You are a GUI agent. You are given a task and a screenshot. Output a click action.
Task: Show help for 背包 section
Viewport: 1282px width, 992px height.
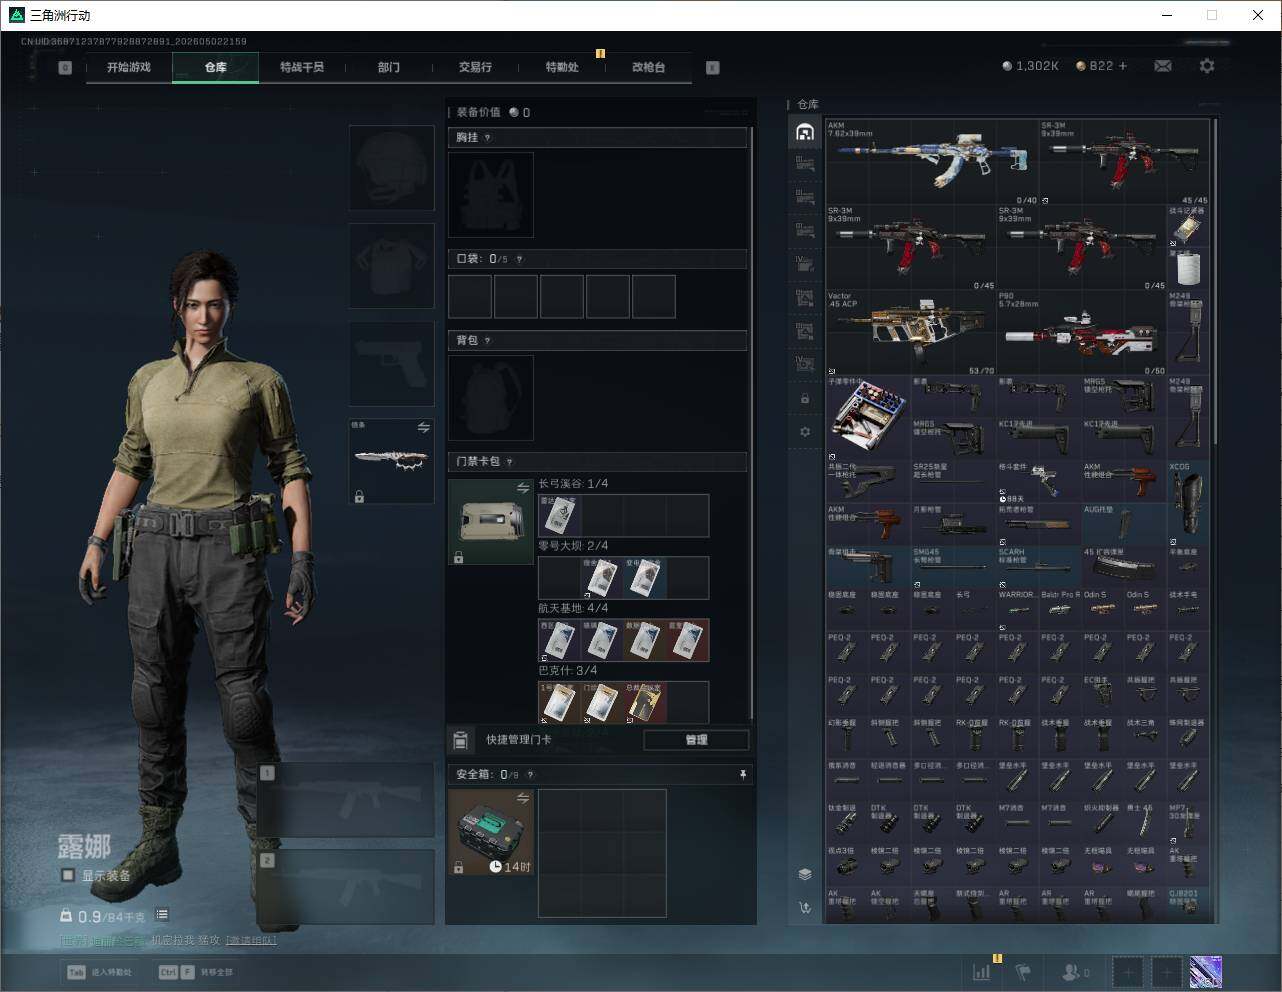coord(488,341)
